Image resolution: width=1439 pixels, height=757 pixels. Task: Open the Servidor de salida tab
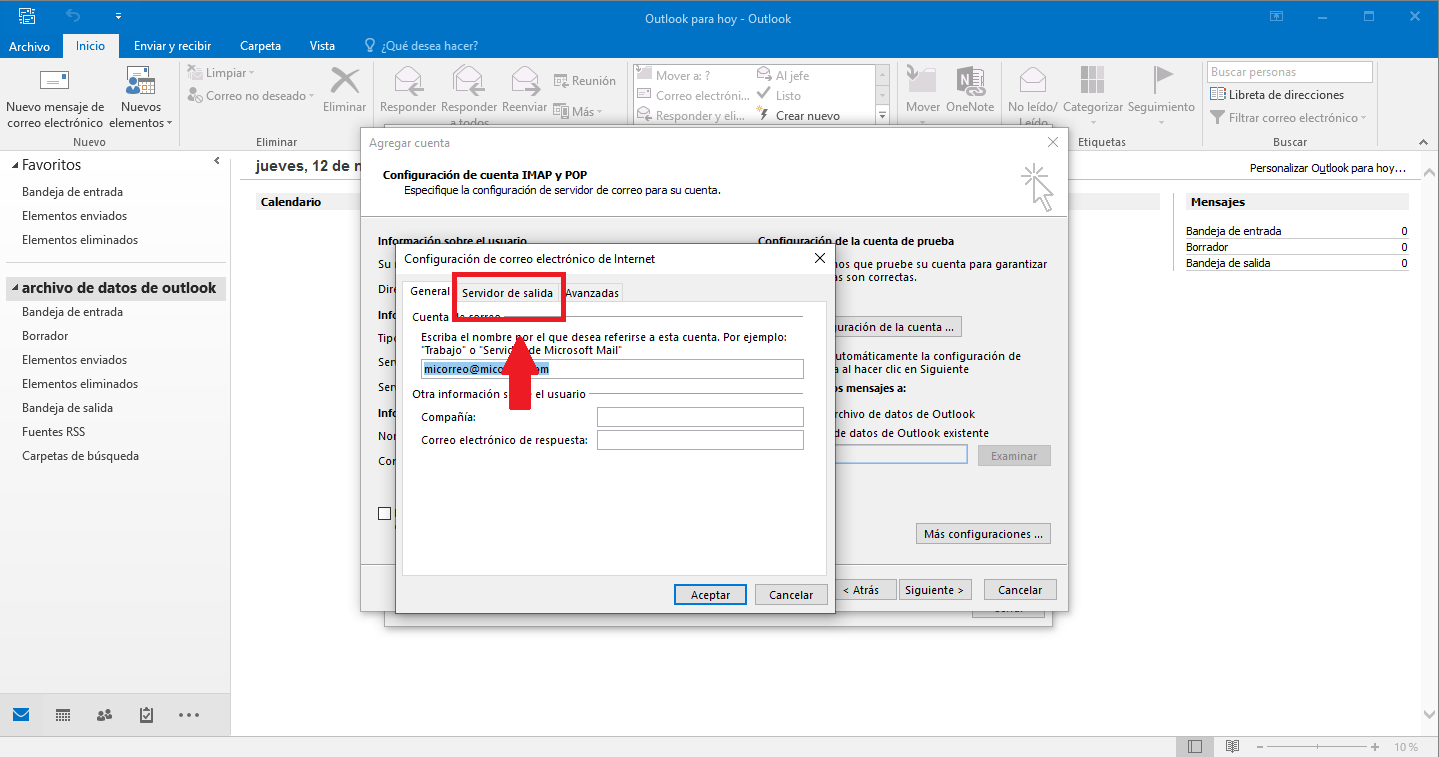pos(507,293)
